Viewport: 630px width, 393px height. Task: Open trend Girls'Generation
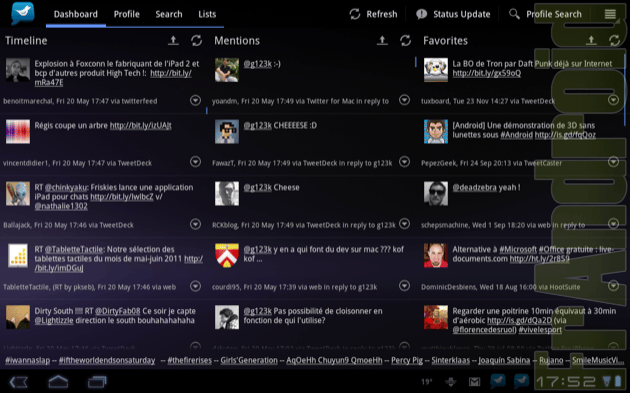coord(249,360)
